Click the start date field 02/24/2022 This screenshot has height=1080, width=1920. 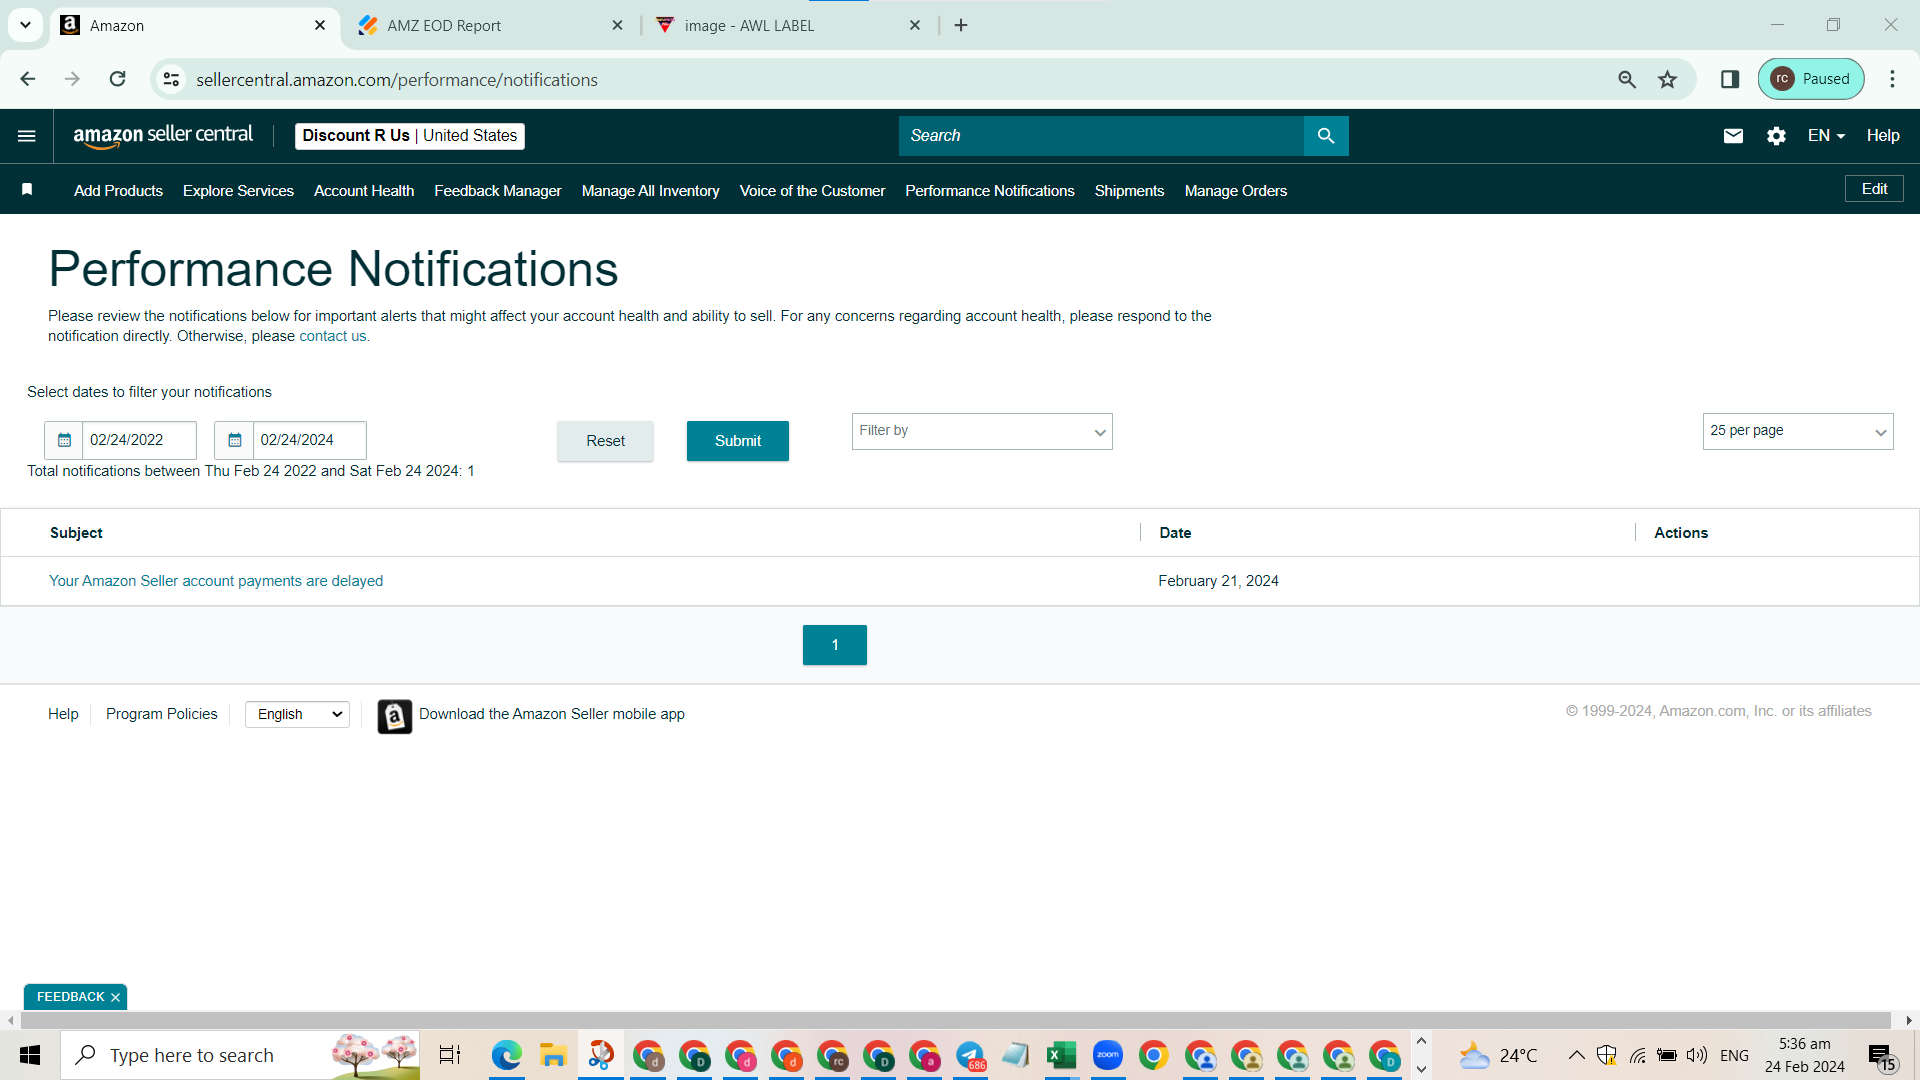[x=139, y=440]
